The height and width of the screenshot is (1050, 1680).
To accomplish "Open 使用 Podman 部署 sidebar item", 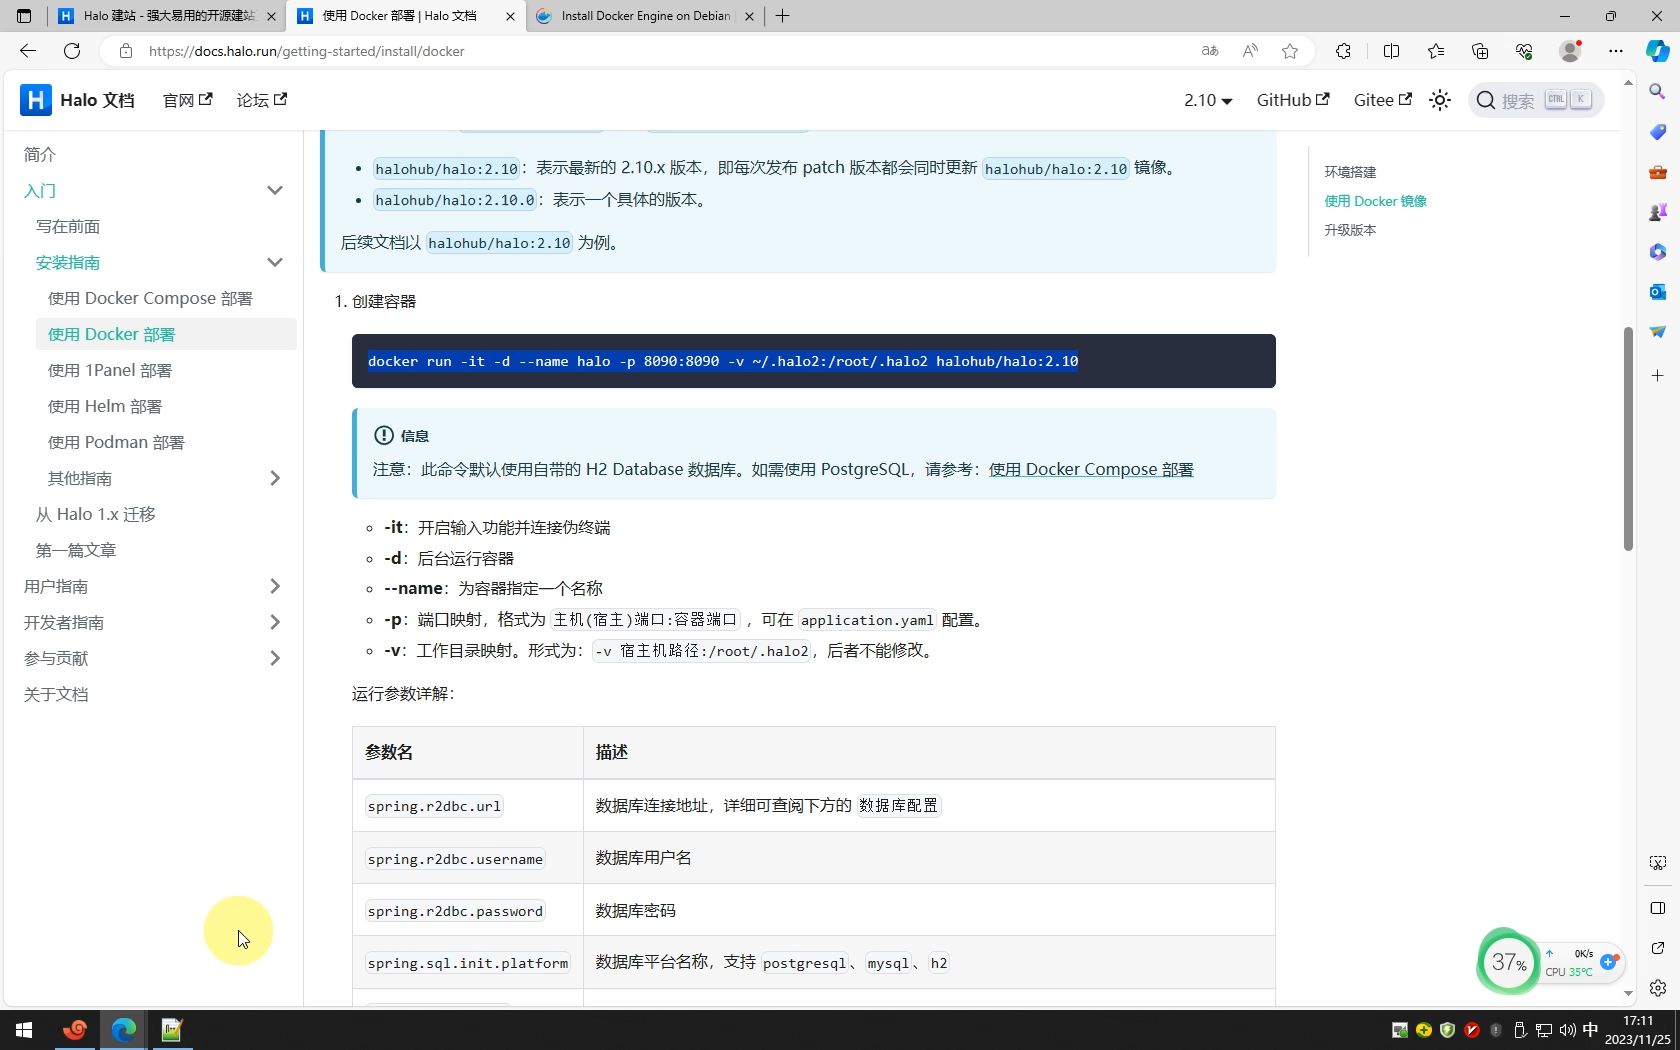I will [116, 442].
